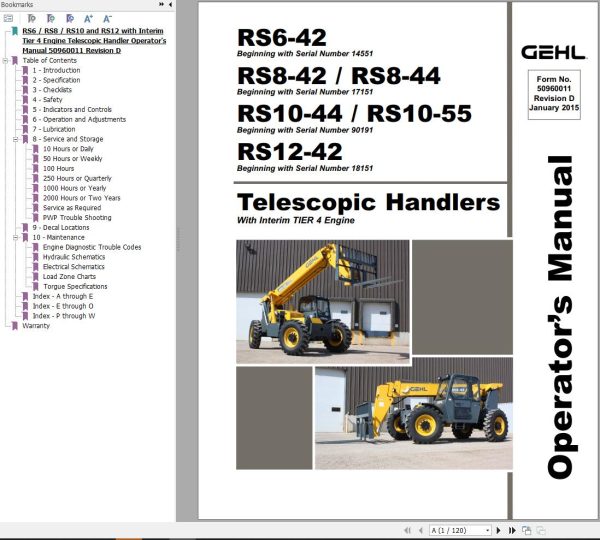Click the bookmark icon beside 100 Hours

36,169
